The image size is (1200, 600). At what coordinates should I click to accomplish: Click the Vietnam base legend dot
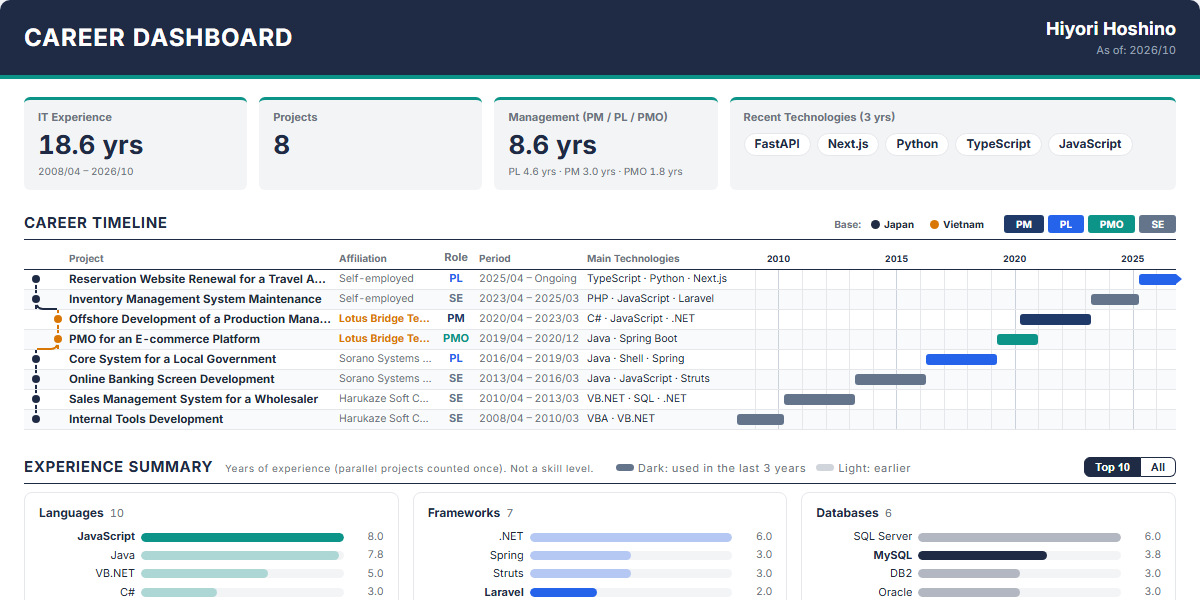934,225
